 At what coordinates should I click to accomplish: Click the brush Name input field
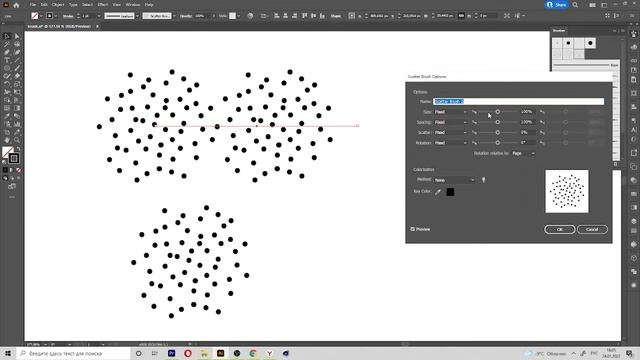coord(519,101)
